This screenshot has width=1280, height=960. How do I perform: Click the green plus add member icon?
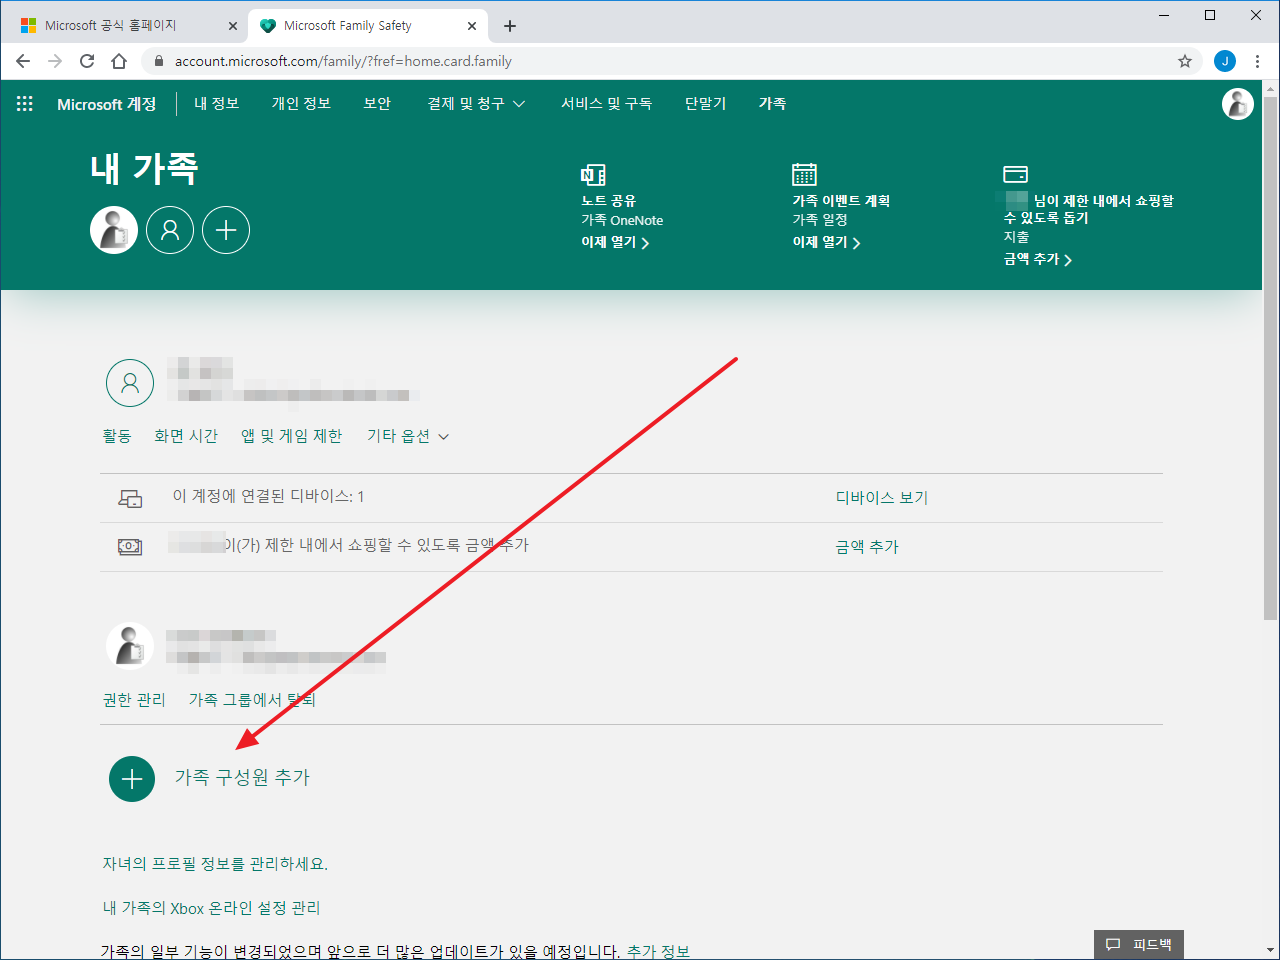[x=132, y=779]
